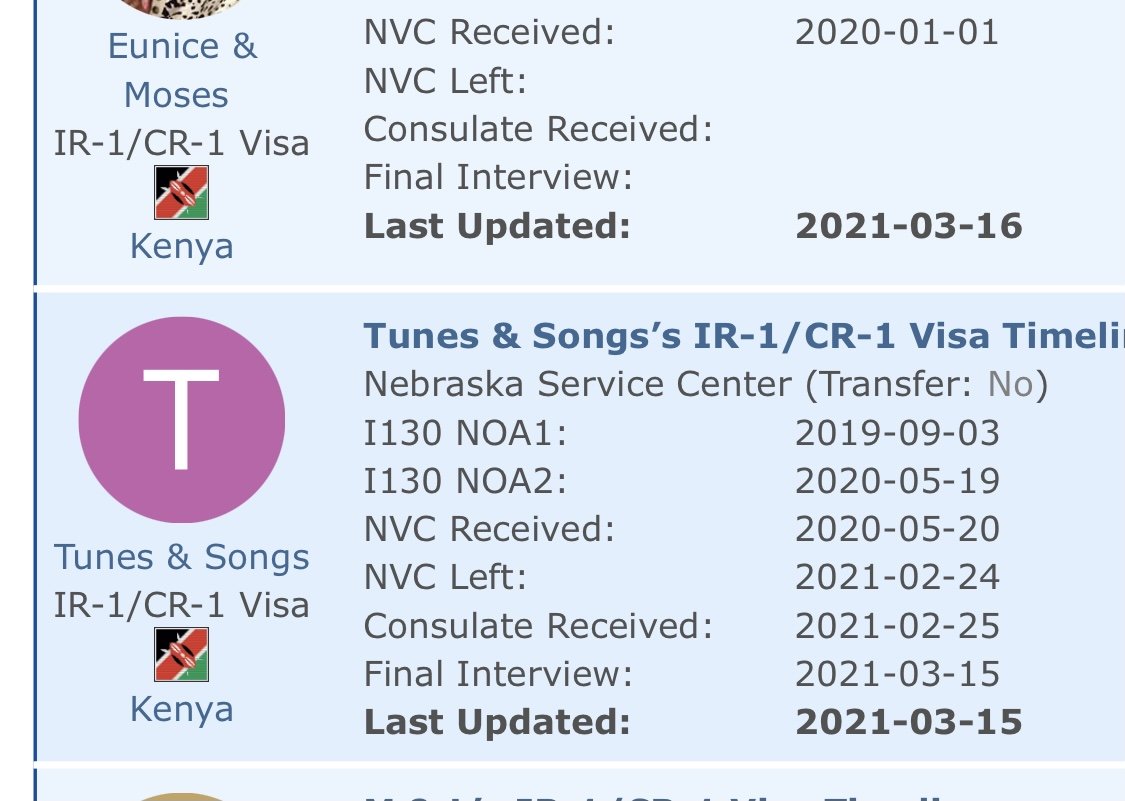Click the I130 NOA1 date 2019-09-03
Viewport: 1125px width, 801px height.
pos(897,432)
